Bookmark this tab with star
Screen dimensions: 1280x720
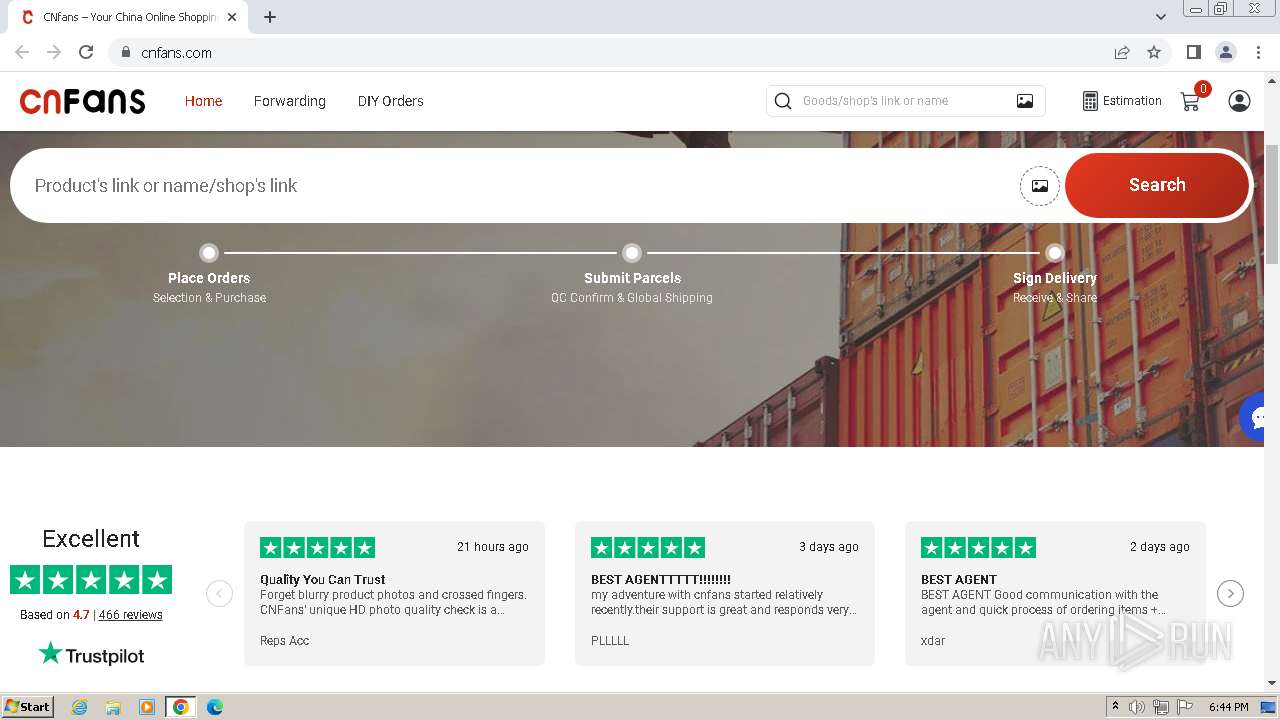point(1154,53)
